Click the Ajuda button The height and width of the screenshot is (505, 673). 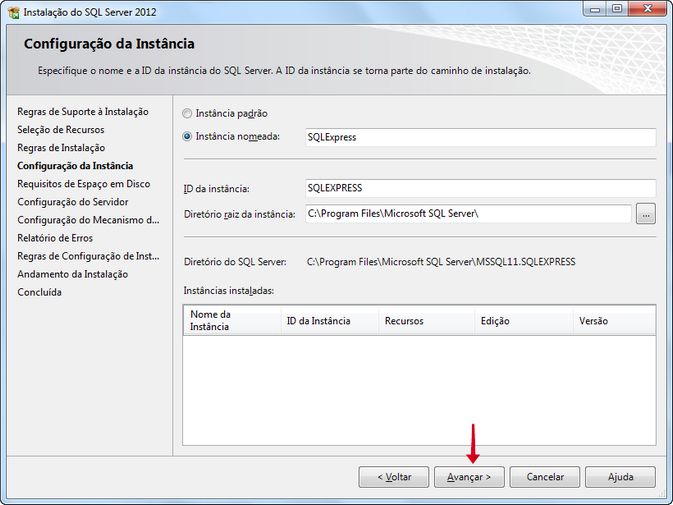coord(620,477)
